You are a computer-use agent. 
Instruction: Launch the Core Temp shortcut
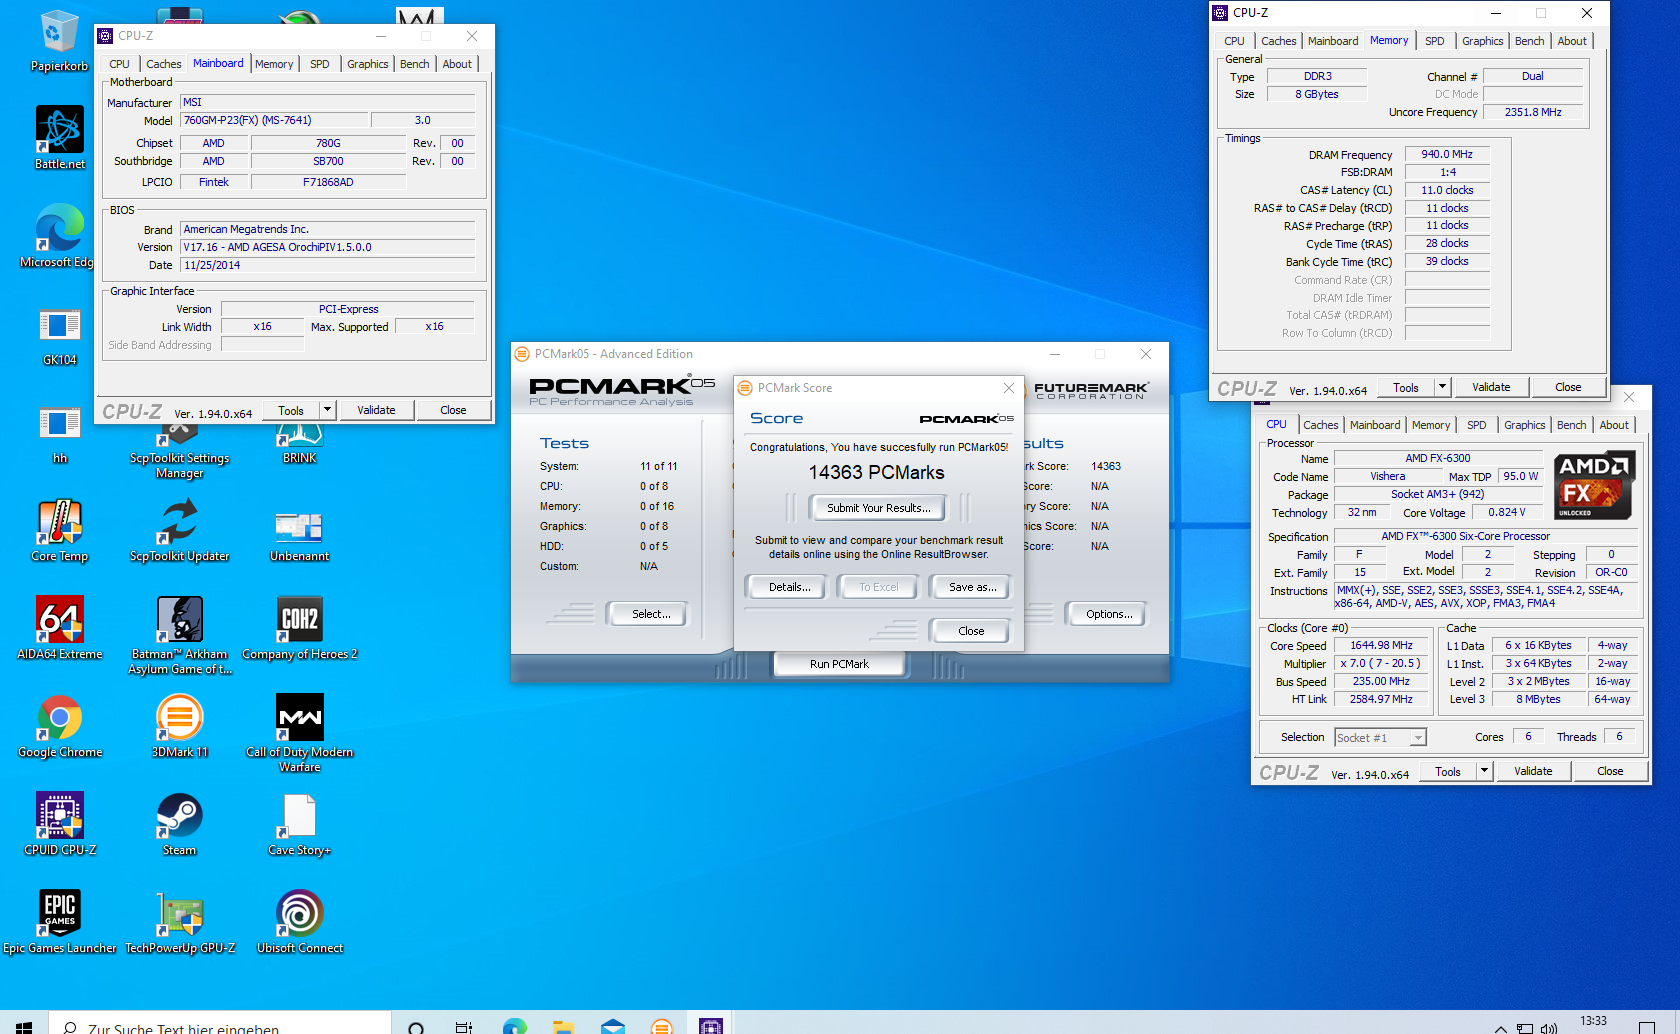(x=59, y=531)
